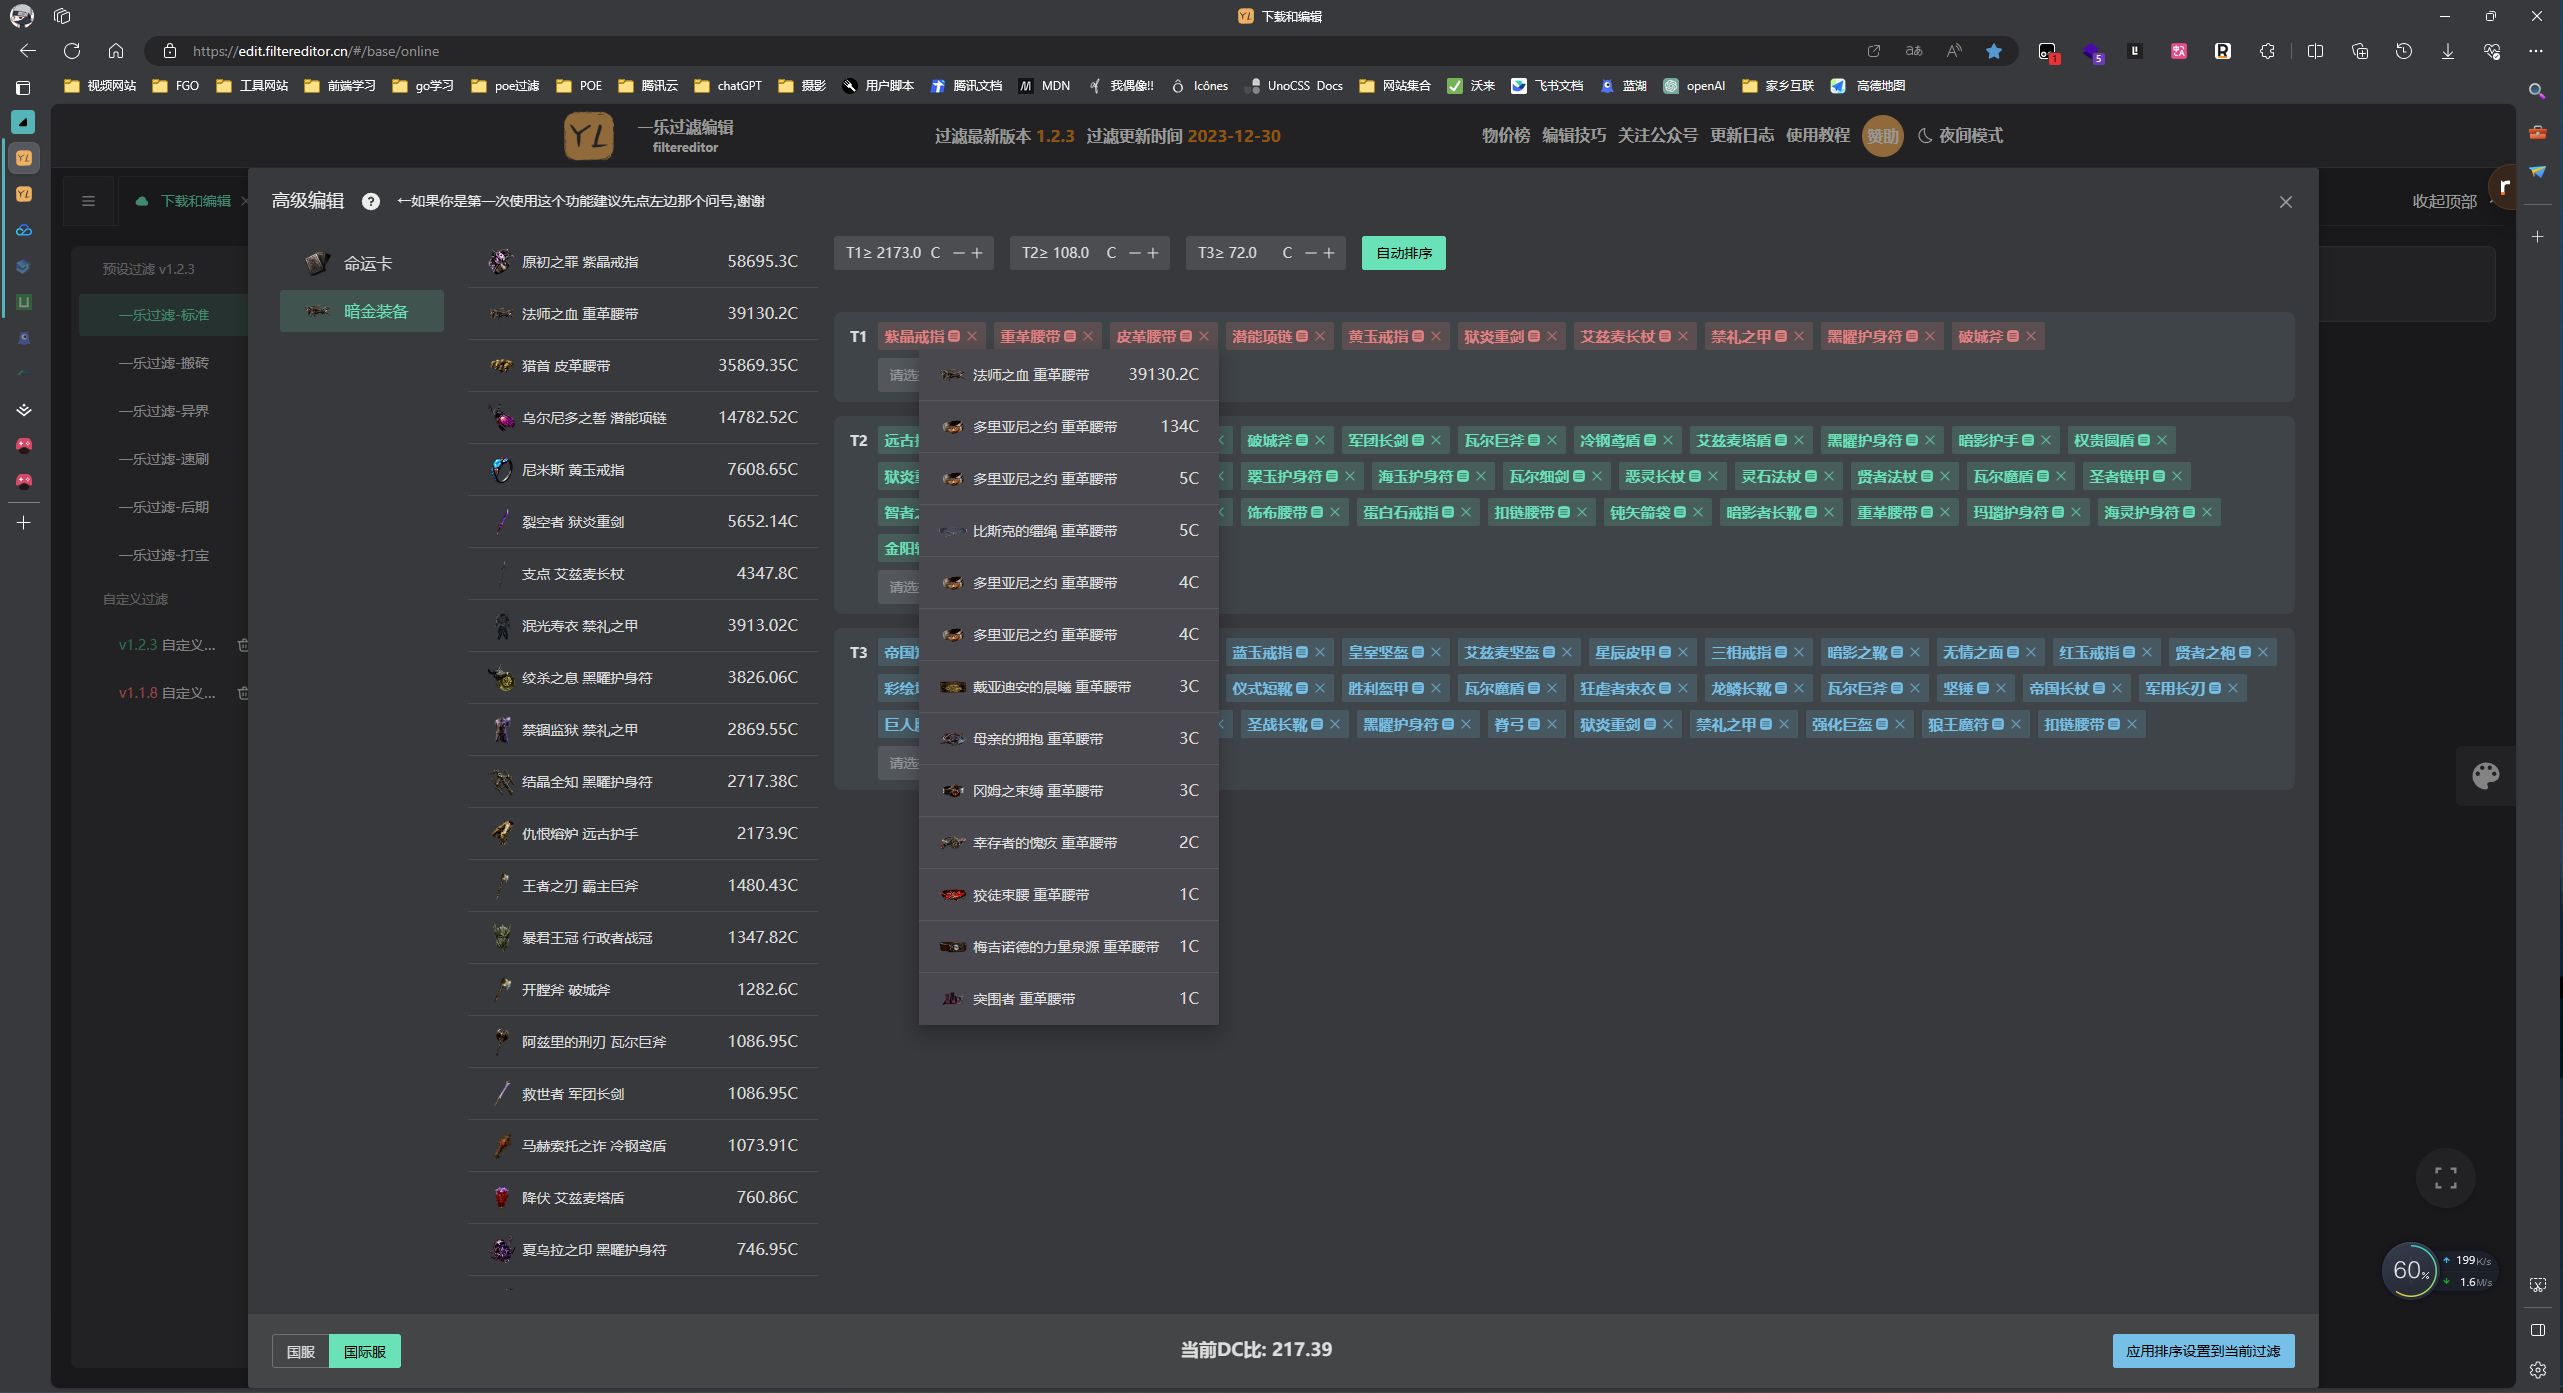Click the 赞助 sponsor badge

click(1882, 136)
